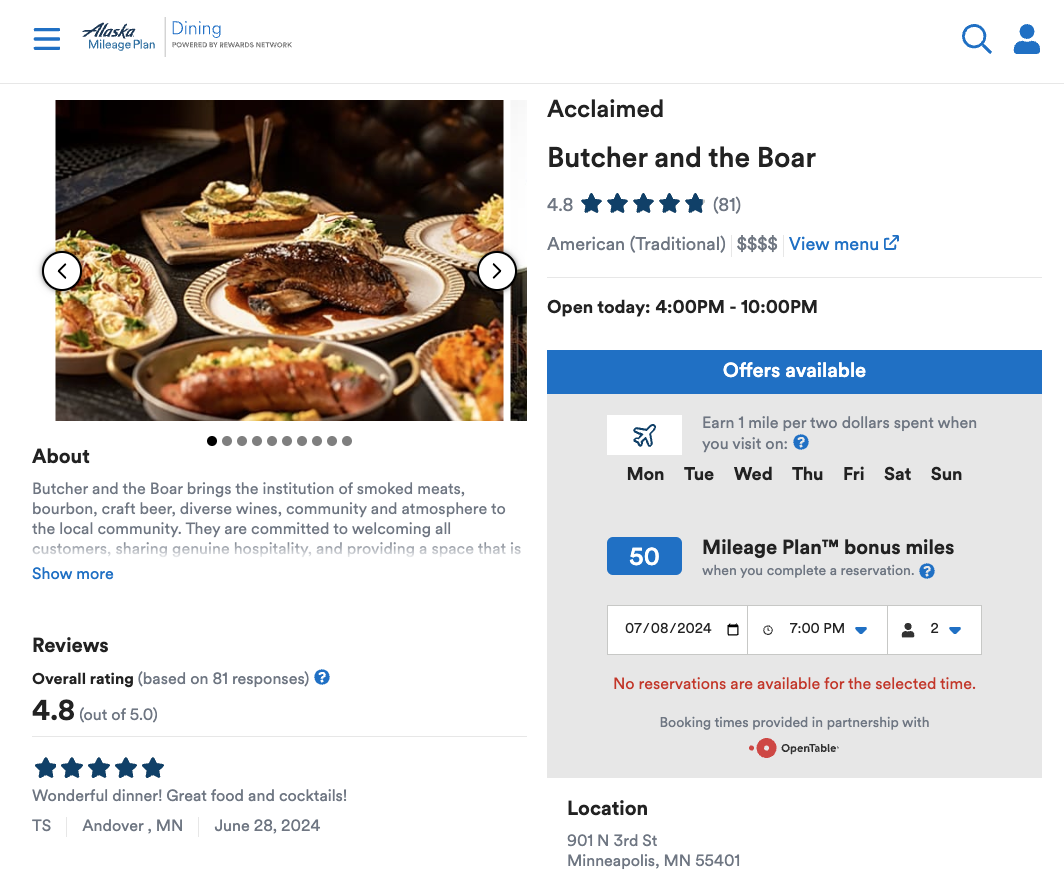Open the help tooltip next to mile earnings
Viewport: 1064px width, 871px height.
[800, 444]
